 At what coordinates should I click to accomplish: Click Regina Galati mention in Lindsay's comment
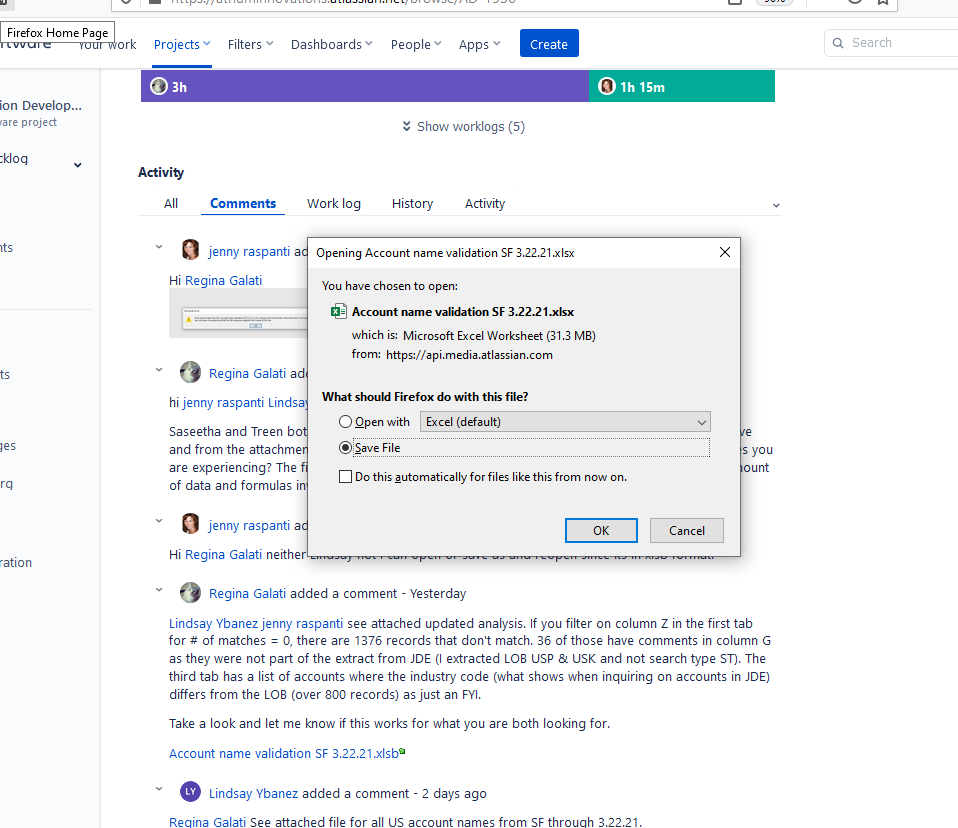tap(208, 822)
